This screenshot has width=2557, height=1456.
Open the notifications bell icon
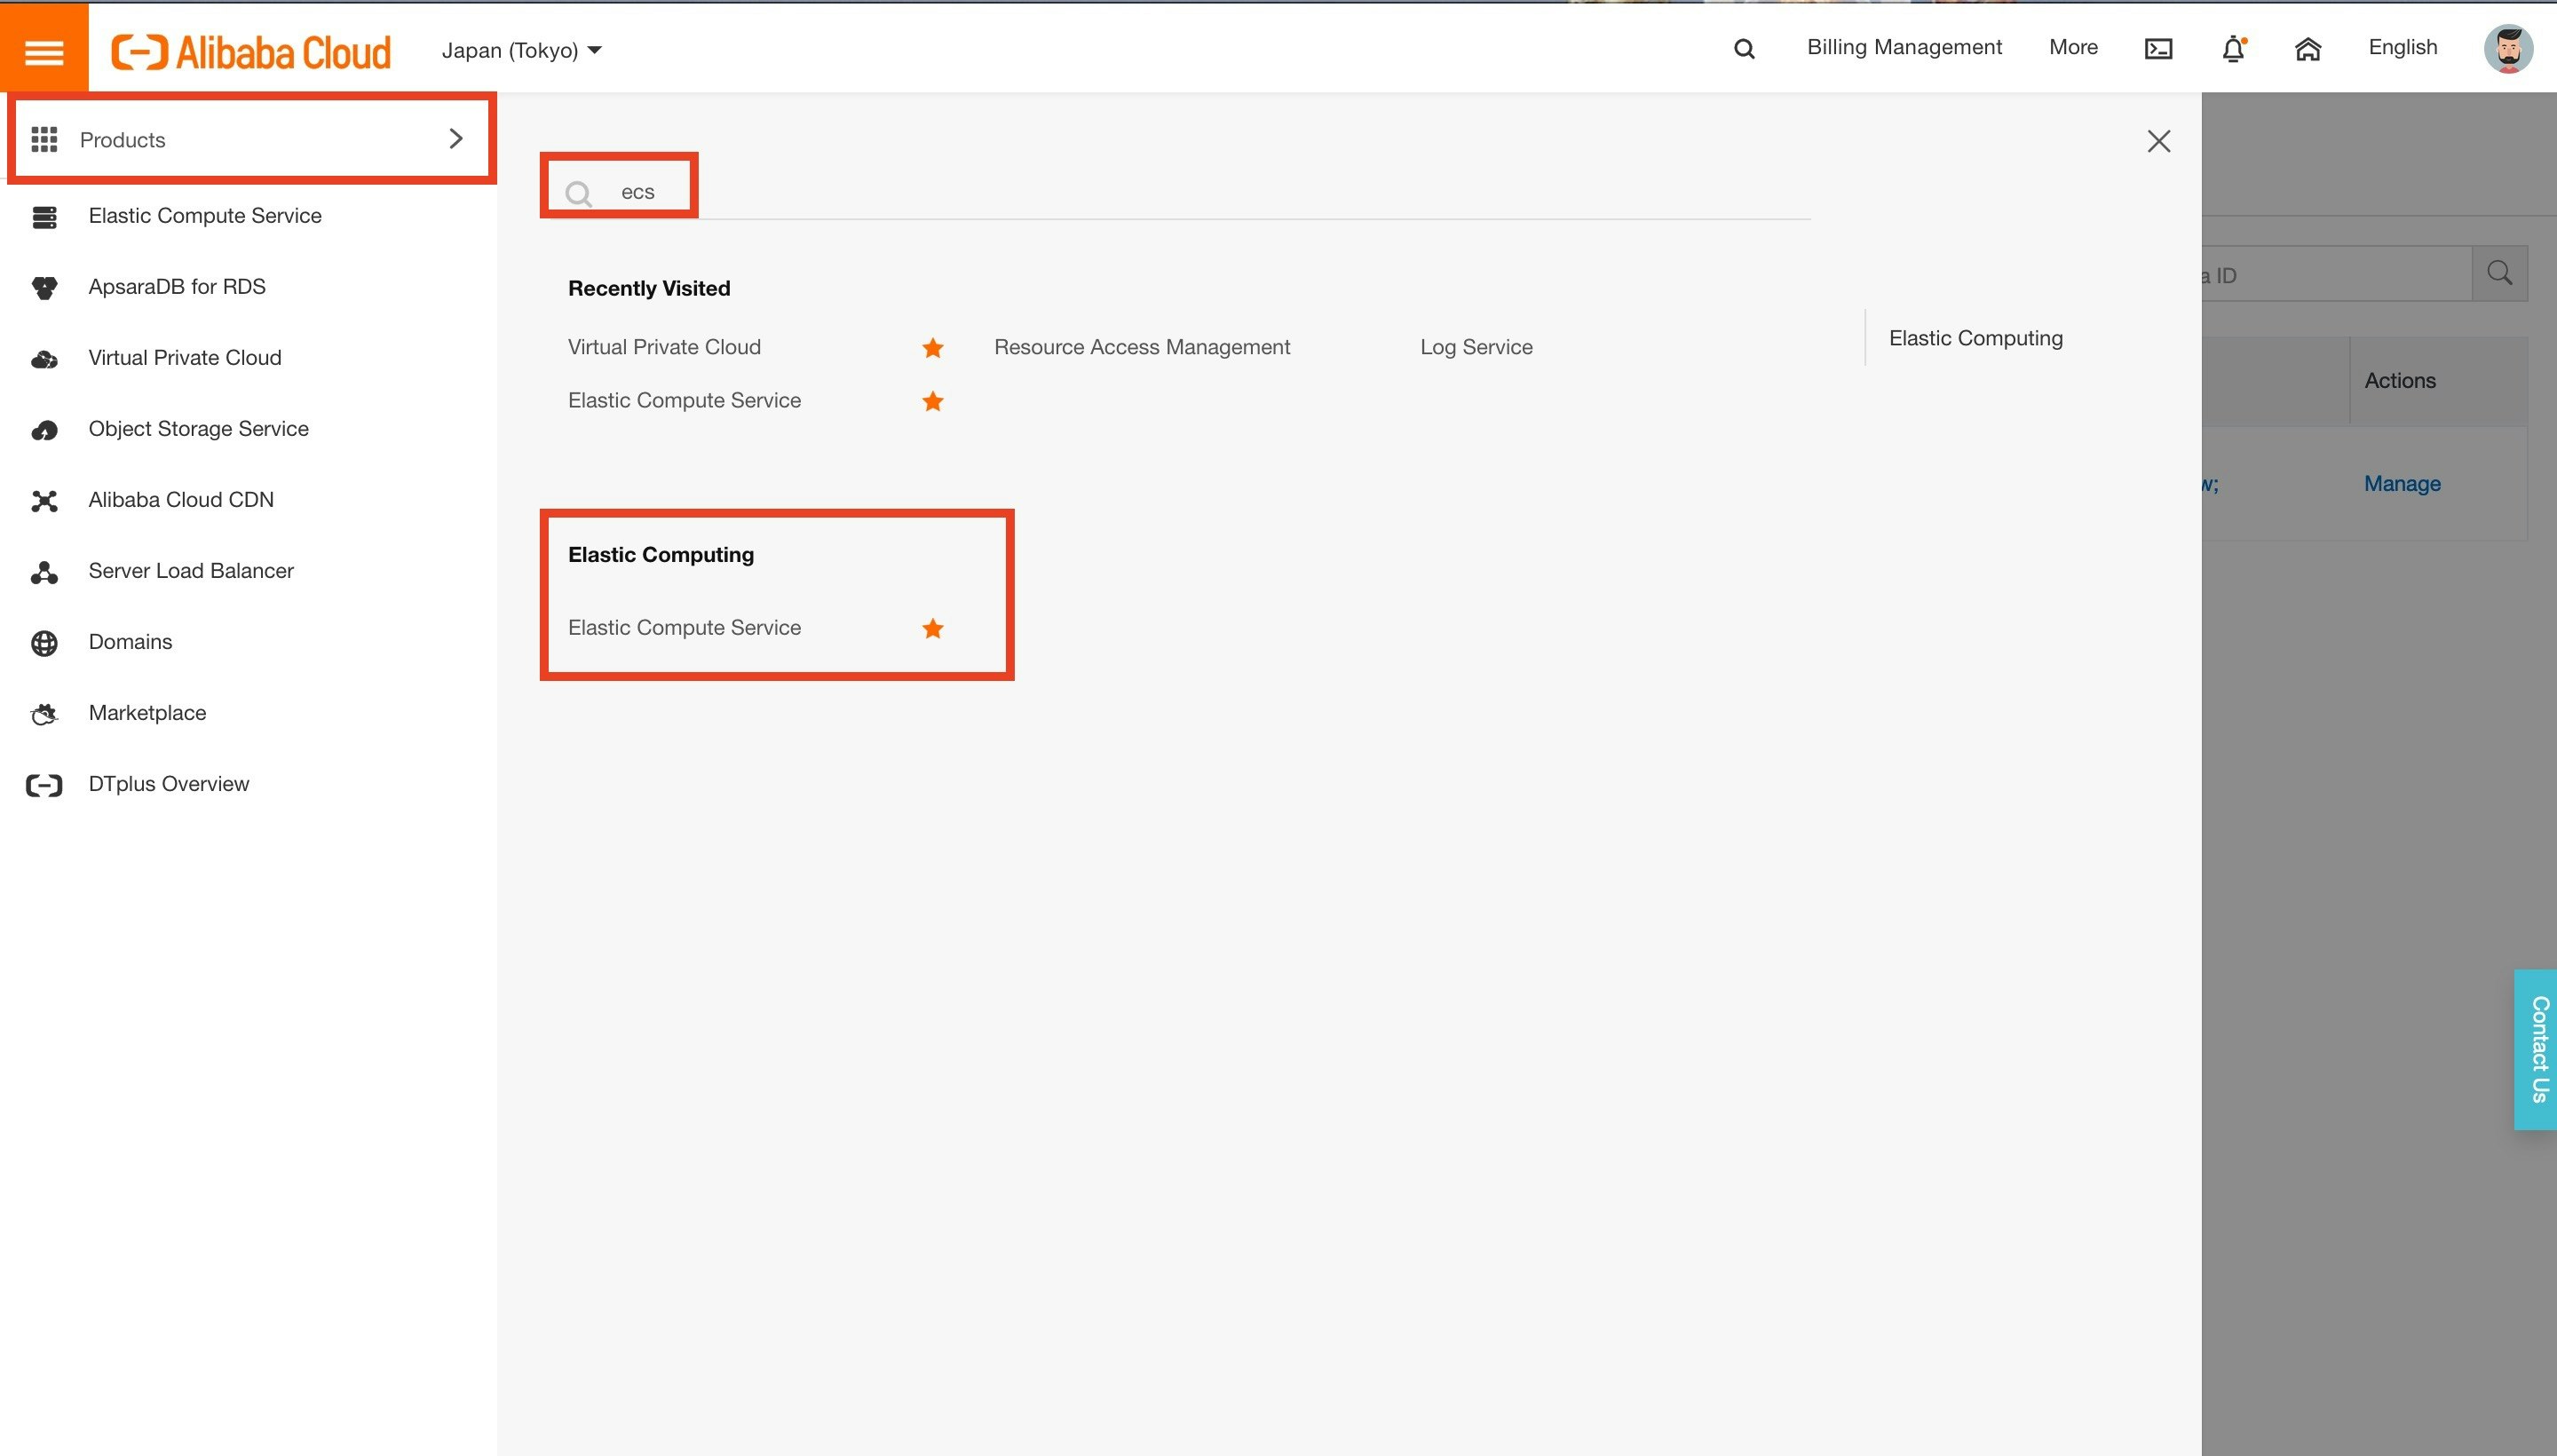[2233, 49]
